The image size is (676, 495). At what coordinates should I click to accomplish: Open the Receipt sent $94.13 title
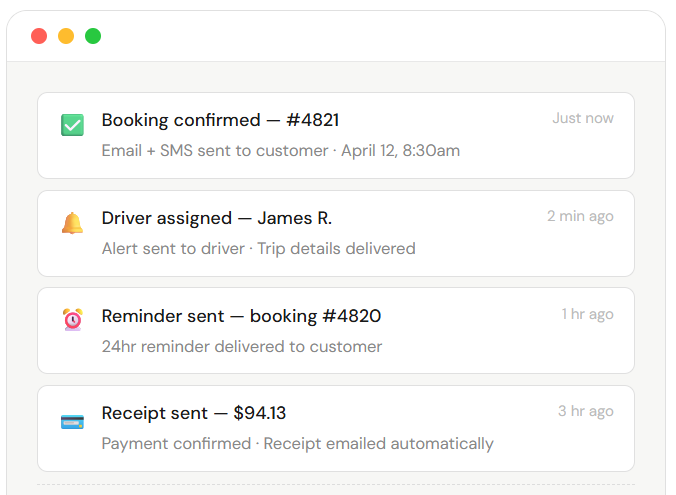(194, 413)
